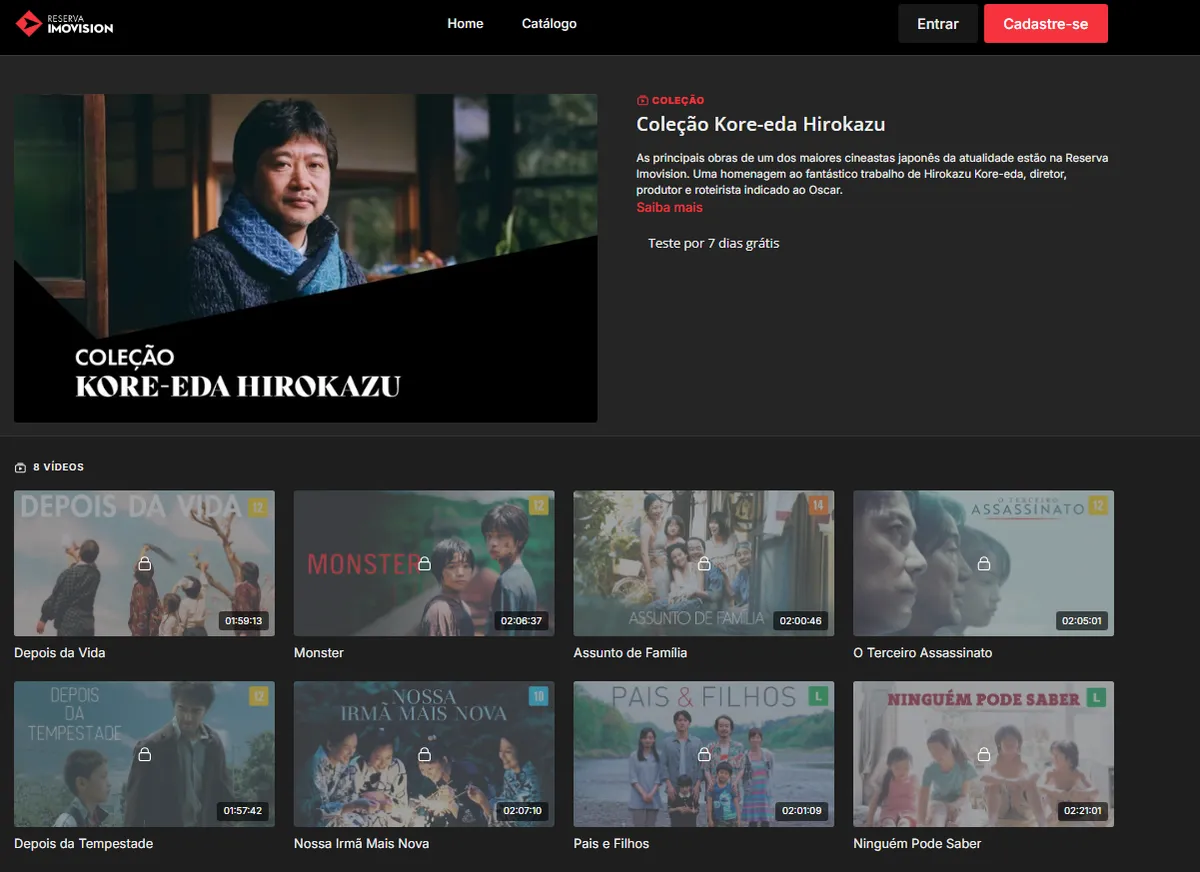1200x872 pixels.
Task: Click green L rating badge on Pais e Filhos
Action: pyautogui.click(x=819, y=697)
